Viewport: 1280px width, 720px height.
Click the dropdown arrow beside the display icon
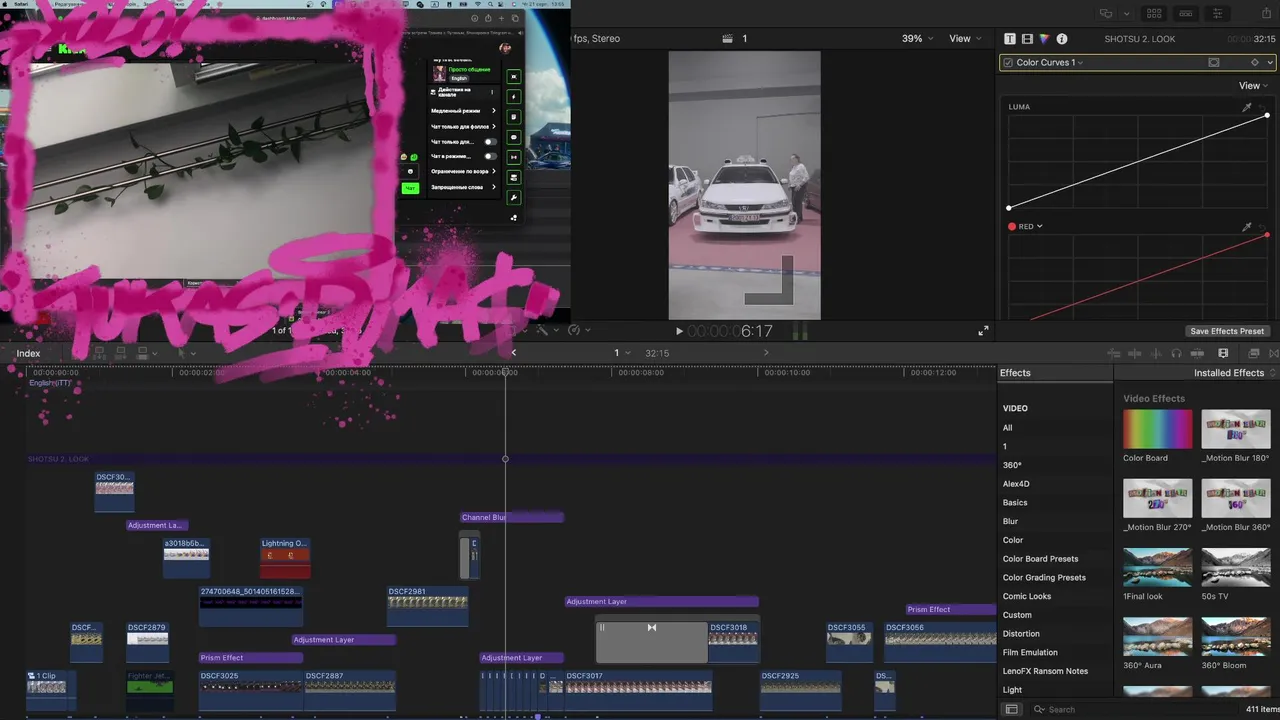coord(1126,14)
